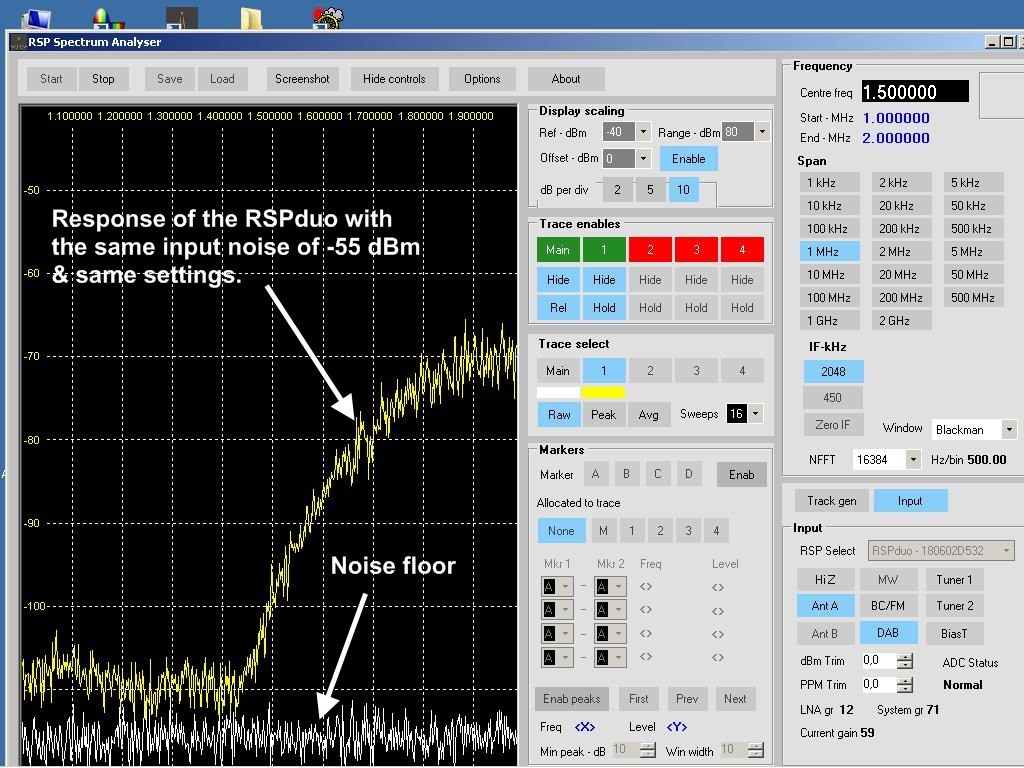Viewport: 1024px width, 768px height.
Task: Select Peak trace mode
Action: click(x=603, y=415)
